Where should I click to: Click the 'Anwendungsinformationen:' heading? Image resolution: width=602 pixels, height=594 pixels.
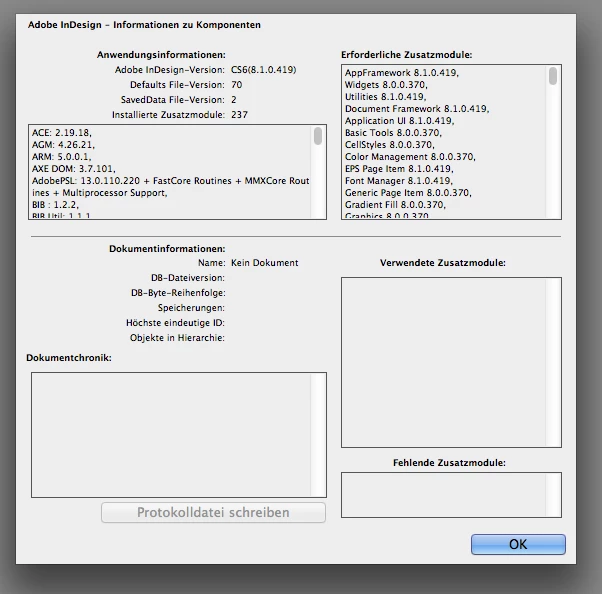click(161, 55)
